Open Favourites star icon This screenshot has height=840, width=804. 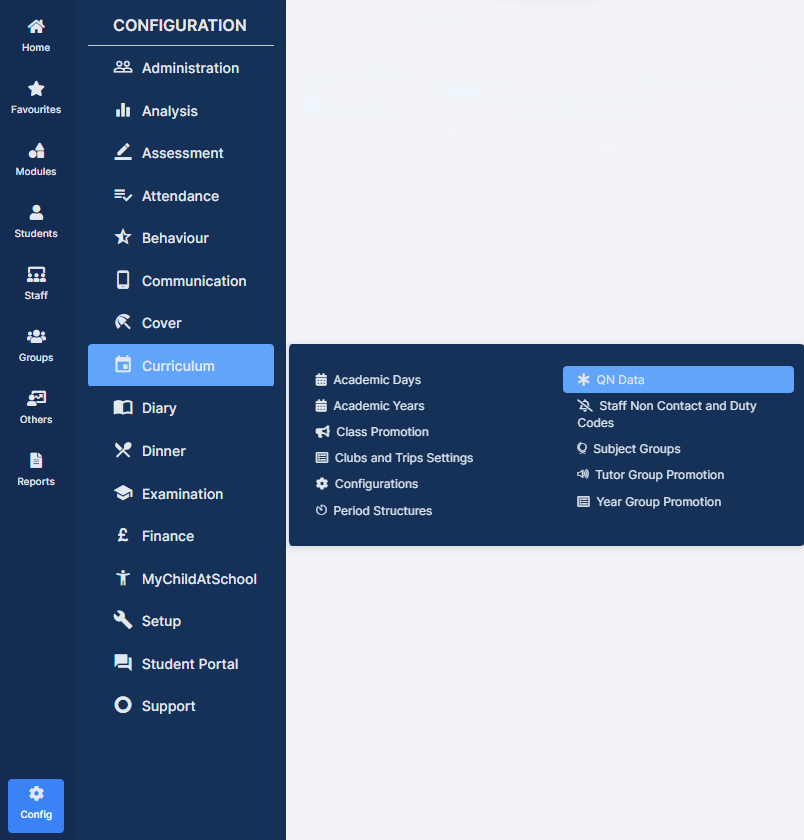tap(36, 88)
